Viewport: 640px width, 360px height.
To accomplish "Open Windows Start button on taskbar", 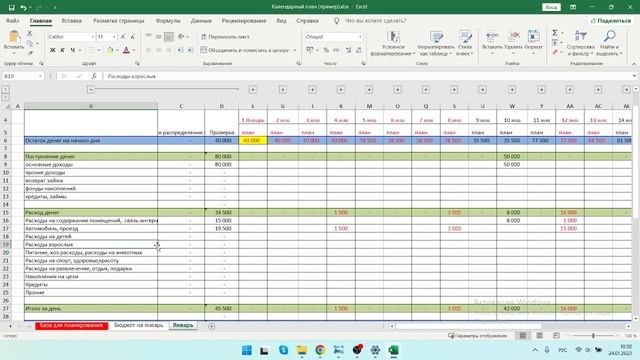I will [x=247, y=350].
